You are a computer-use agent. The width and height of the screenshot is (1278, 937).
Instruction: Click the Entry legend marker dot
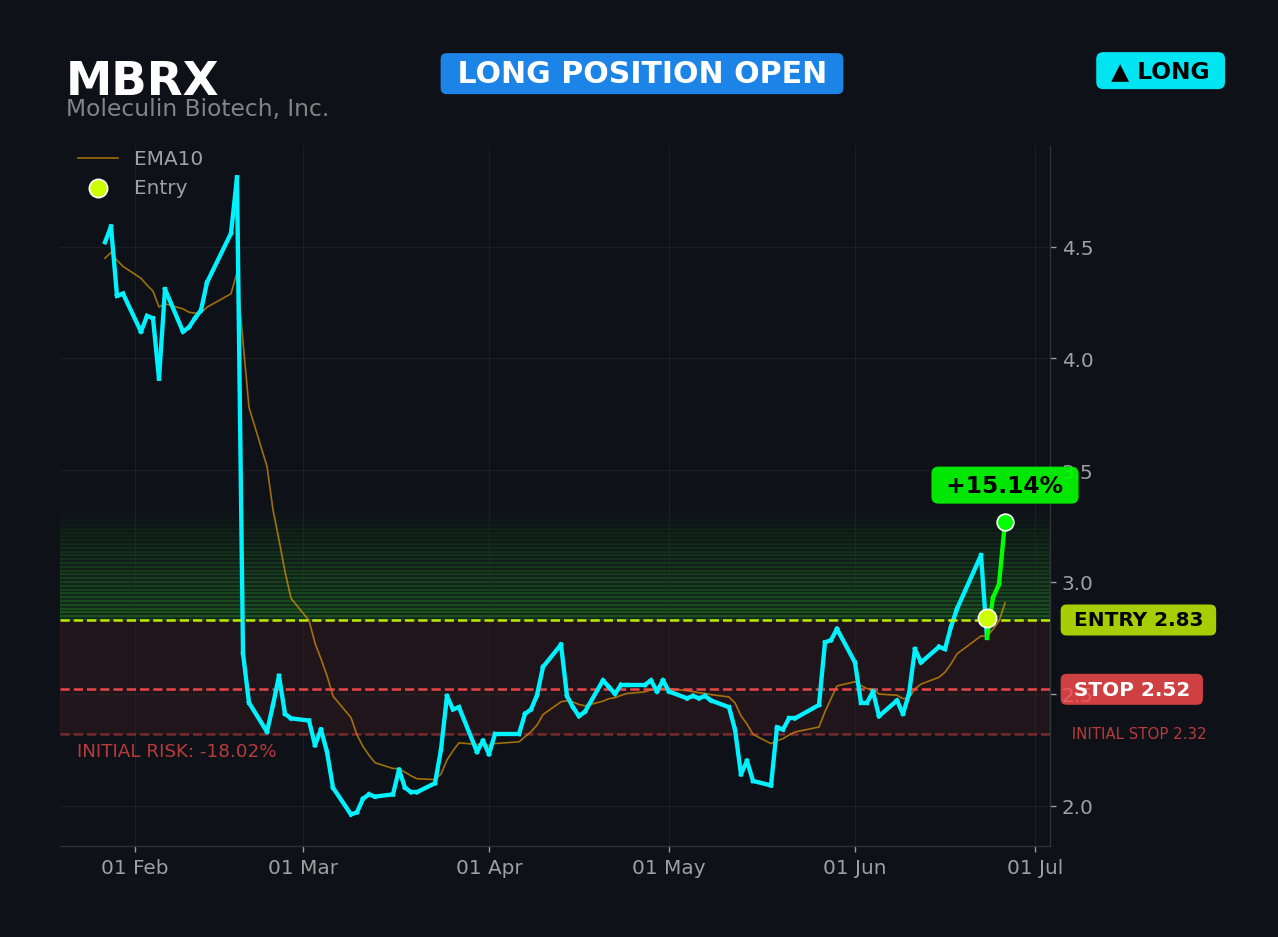[98, 188]
